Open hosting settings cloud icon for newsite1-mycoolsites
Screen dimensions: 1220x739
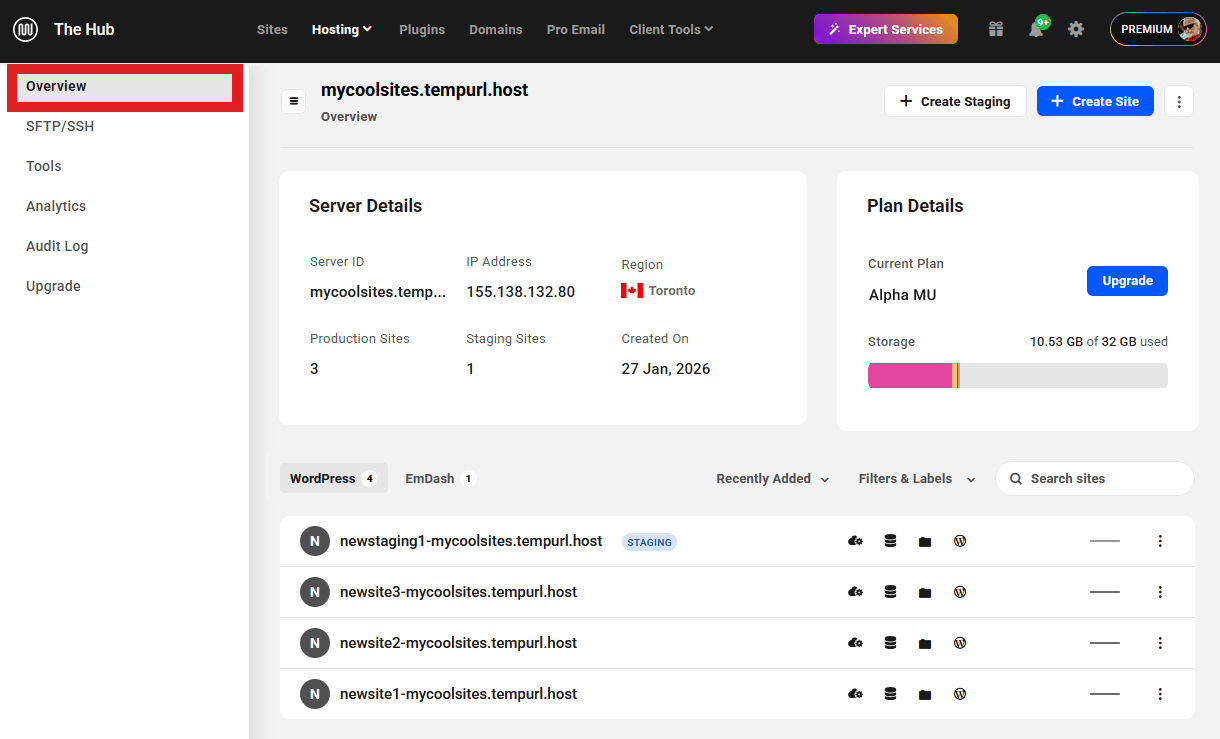(855, 694)
